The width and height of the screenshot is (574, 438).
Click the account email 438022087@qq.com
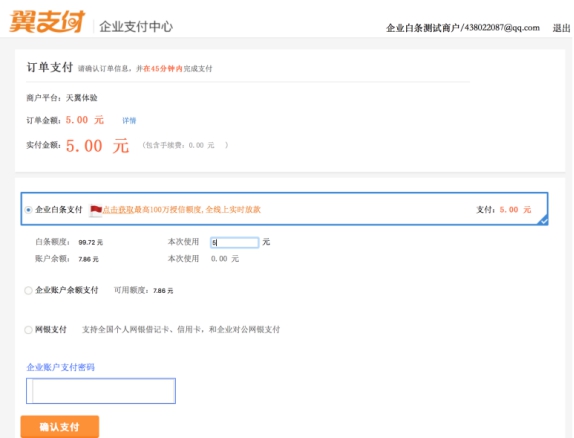point(502,28)
